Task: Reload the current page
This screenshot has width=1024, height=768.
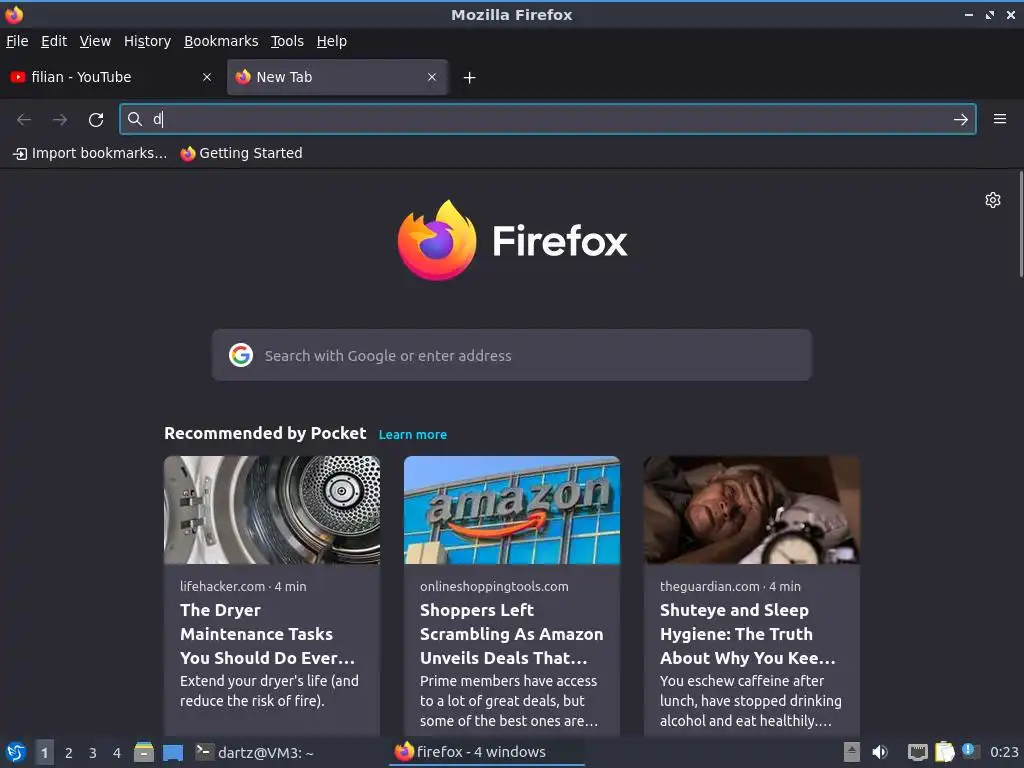Action: coord(96,120)
